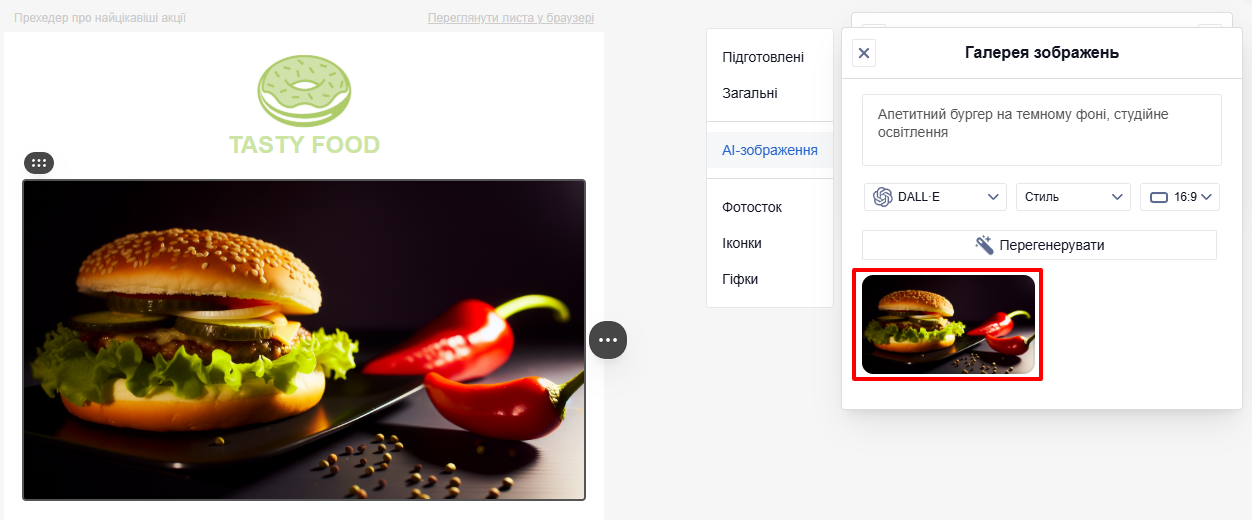
Task: Open Переглянути листа у браузері link
Action: (x=511, y=18)
